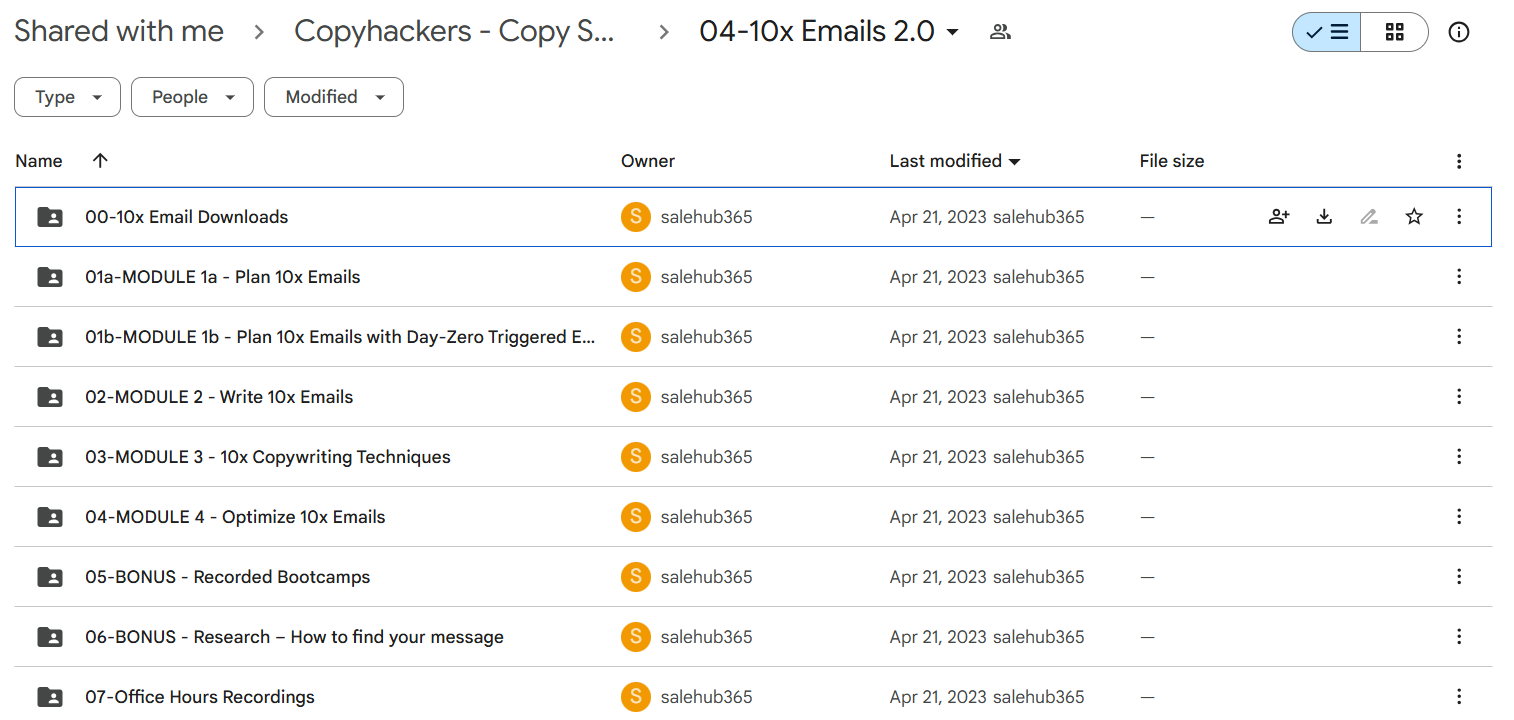Select 05-BONUS - Recorded Bootcamps
The image size is (1514, 720).
pos(228,577)
